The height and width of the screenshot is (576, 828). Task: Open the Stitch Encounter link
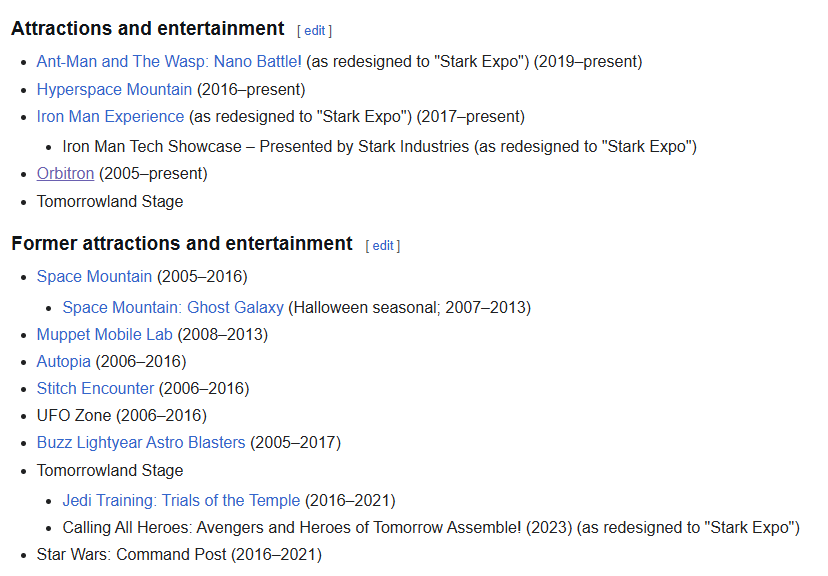click(95, 388)
